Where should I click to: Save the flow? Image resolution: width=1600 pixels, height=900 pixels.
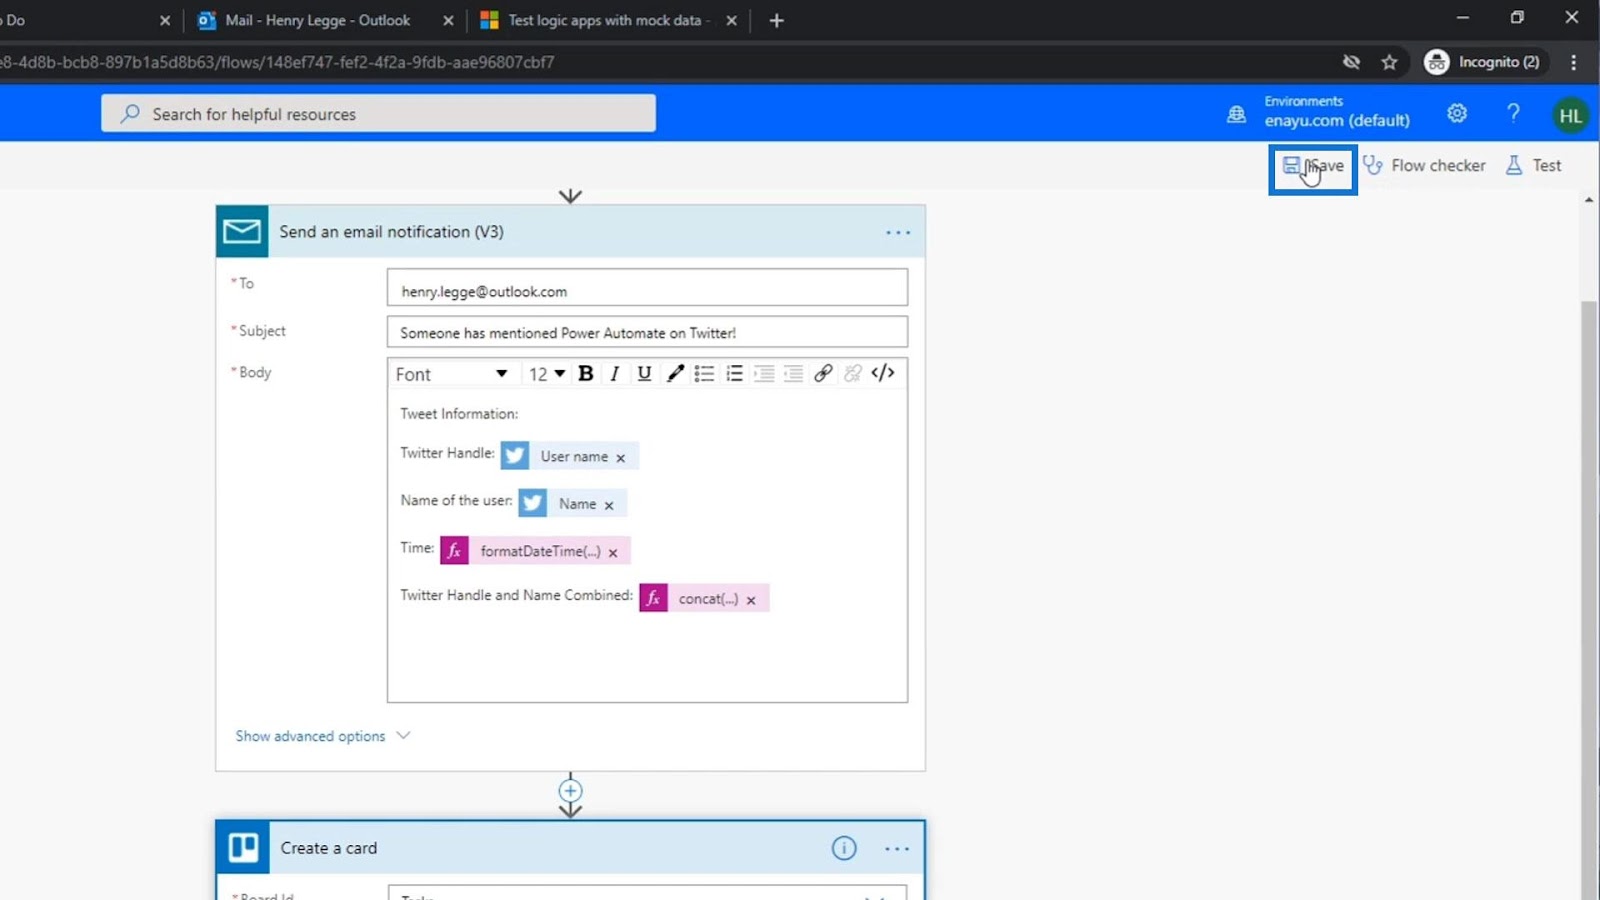coord(1313,166)
